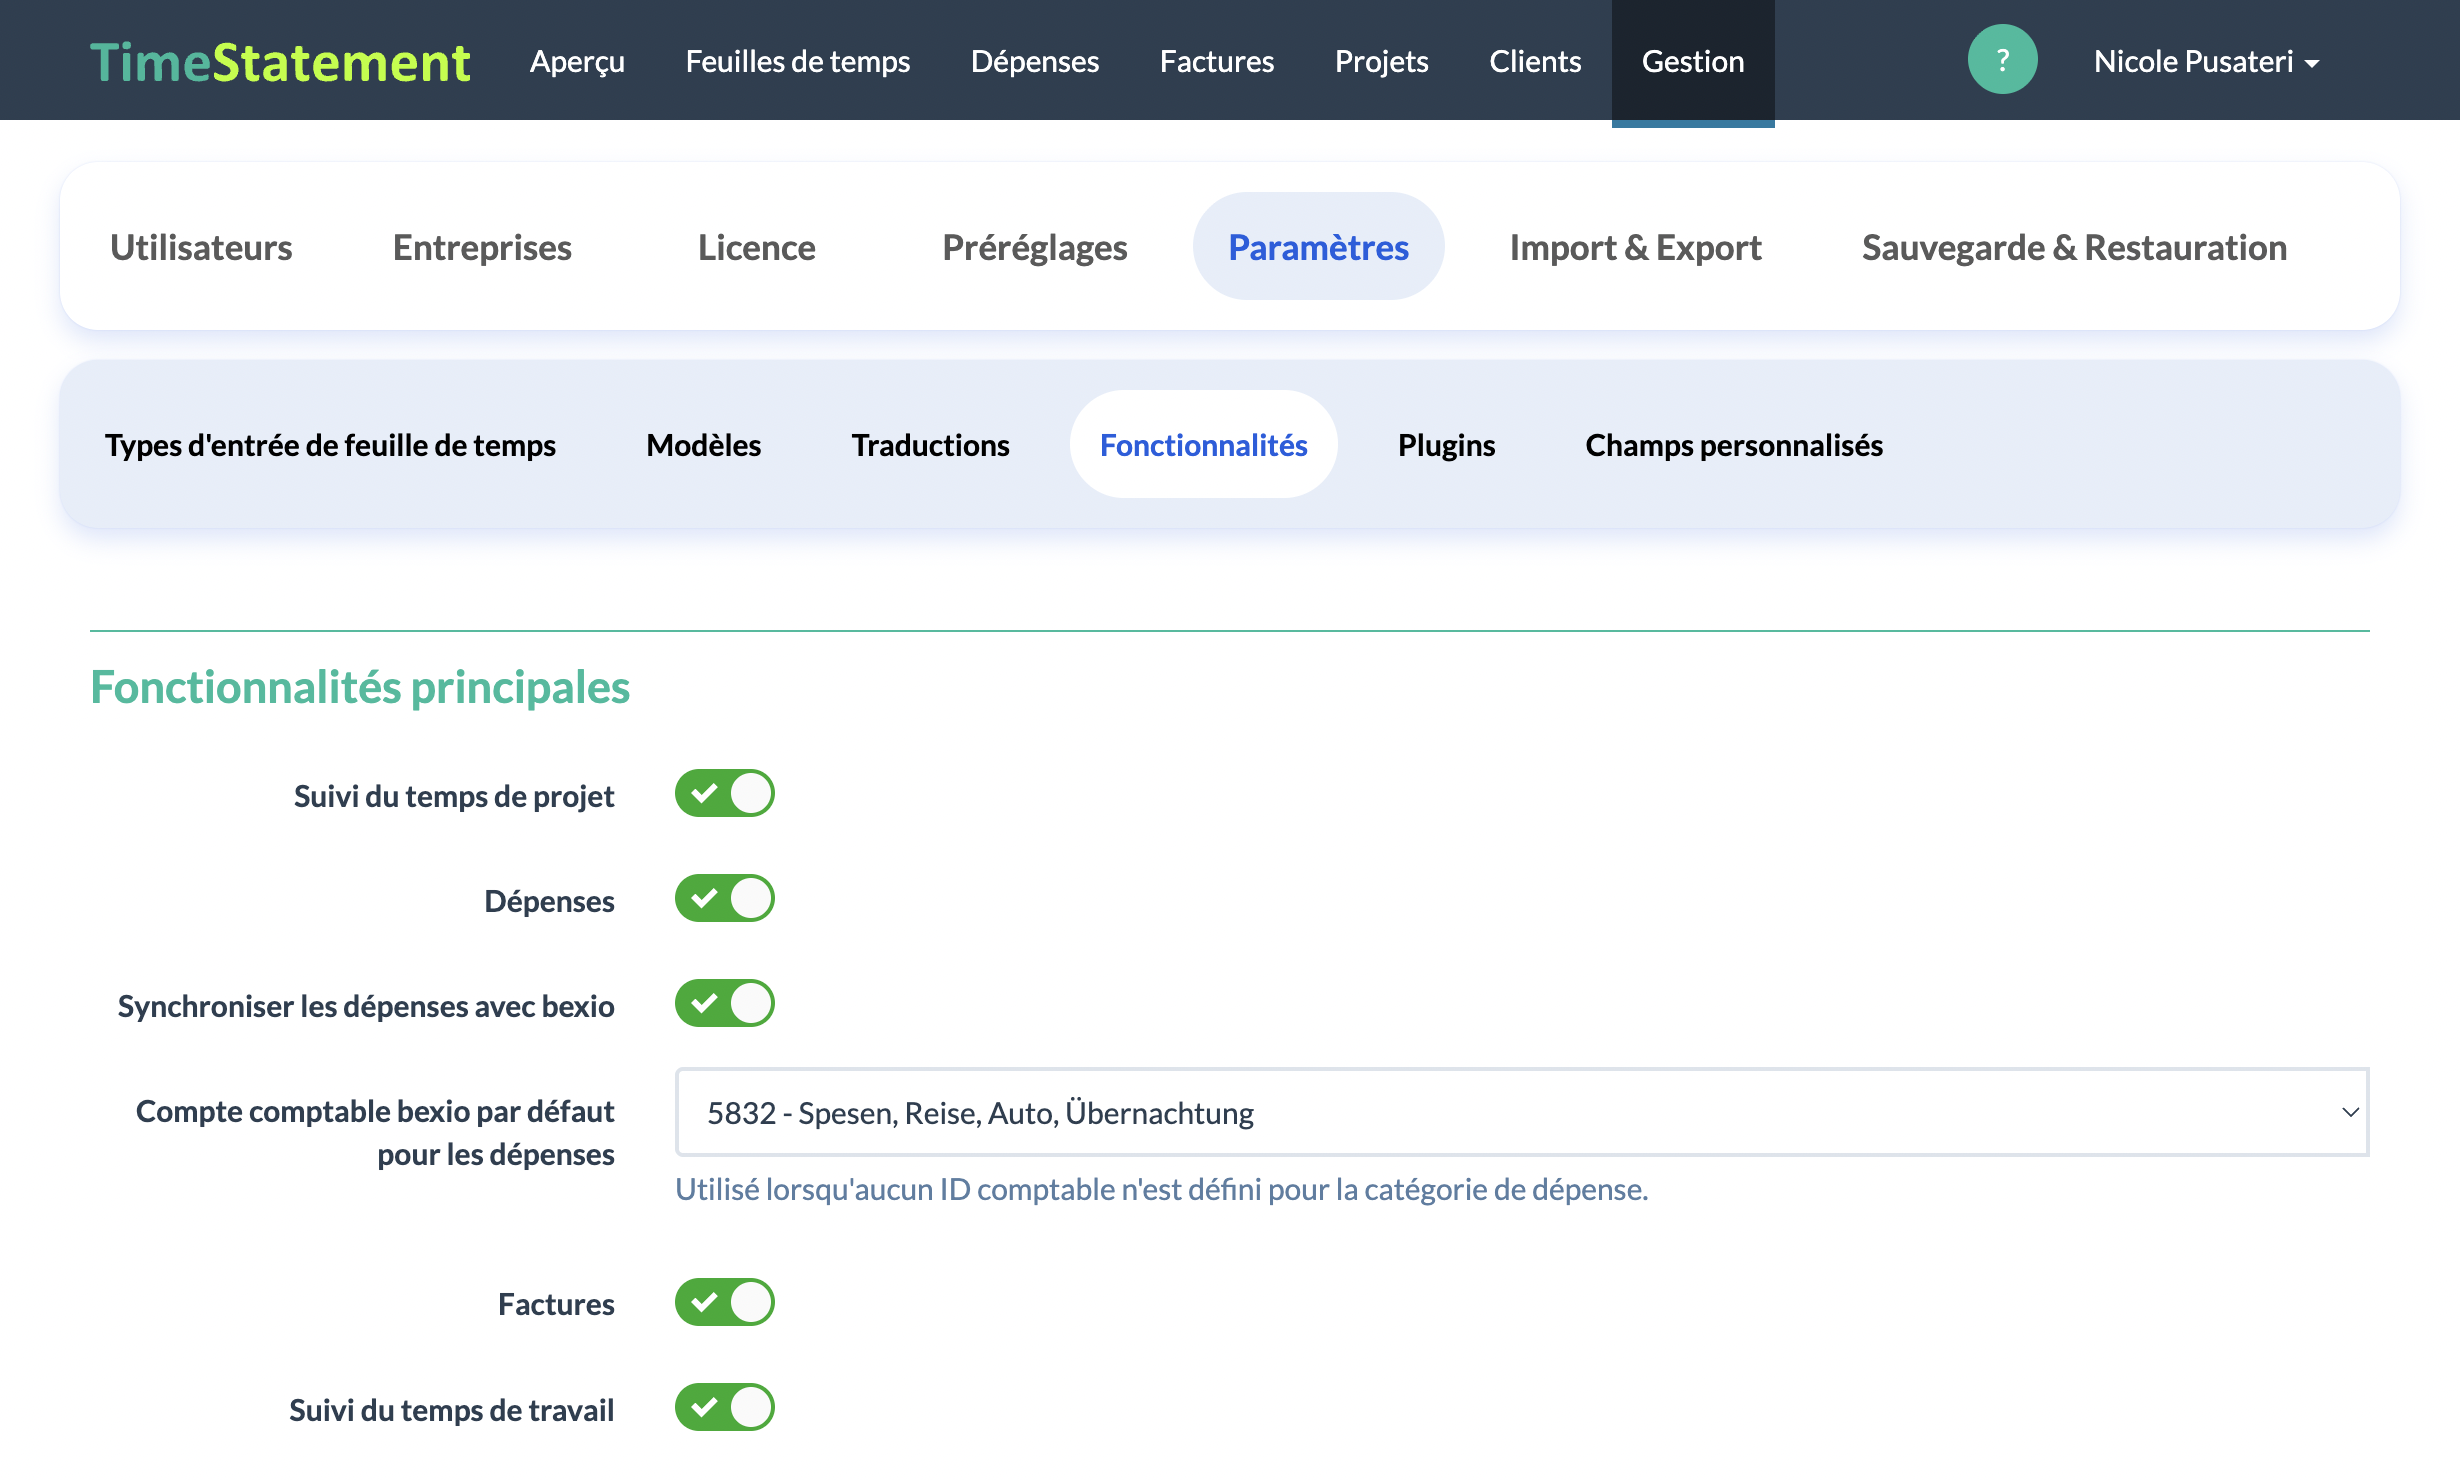The height and width of the screenshot is (1480, 2460).
Task: Click the Fonctionnalités principales heading
Action: coord(360,687)
